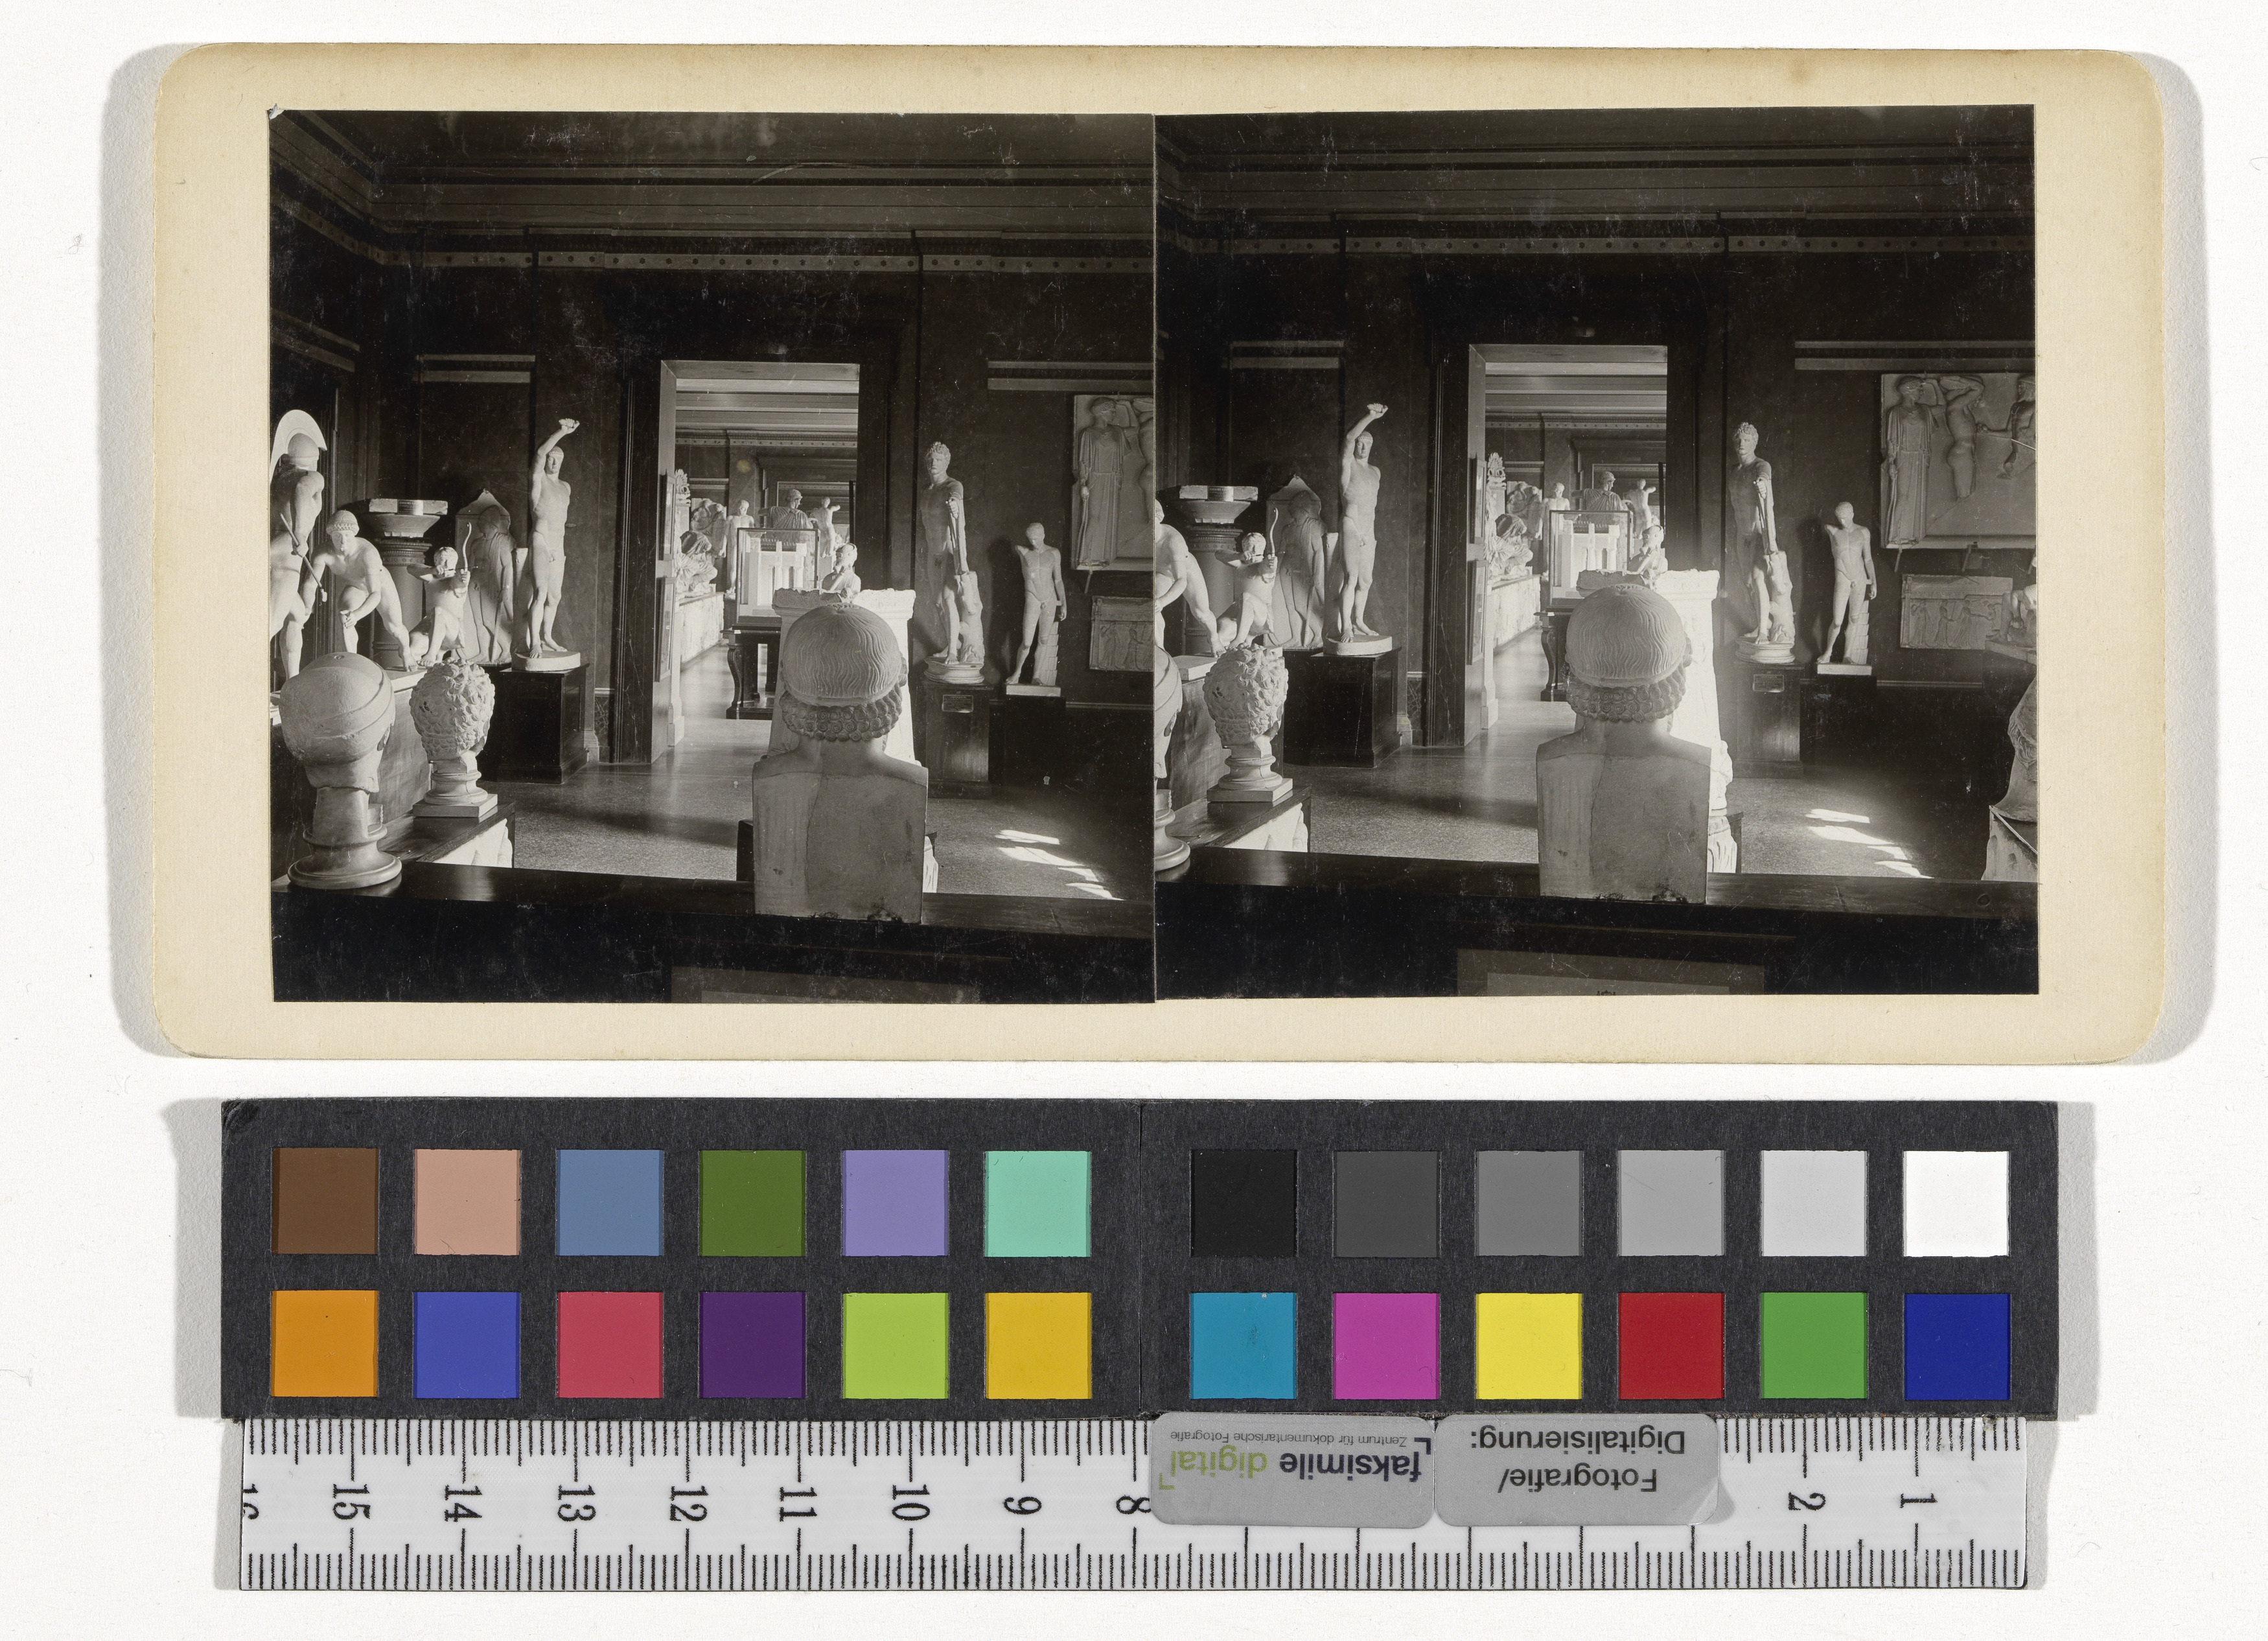
Task: Pick the lavender purple color patch
Action: point(895,1201)
